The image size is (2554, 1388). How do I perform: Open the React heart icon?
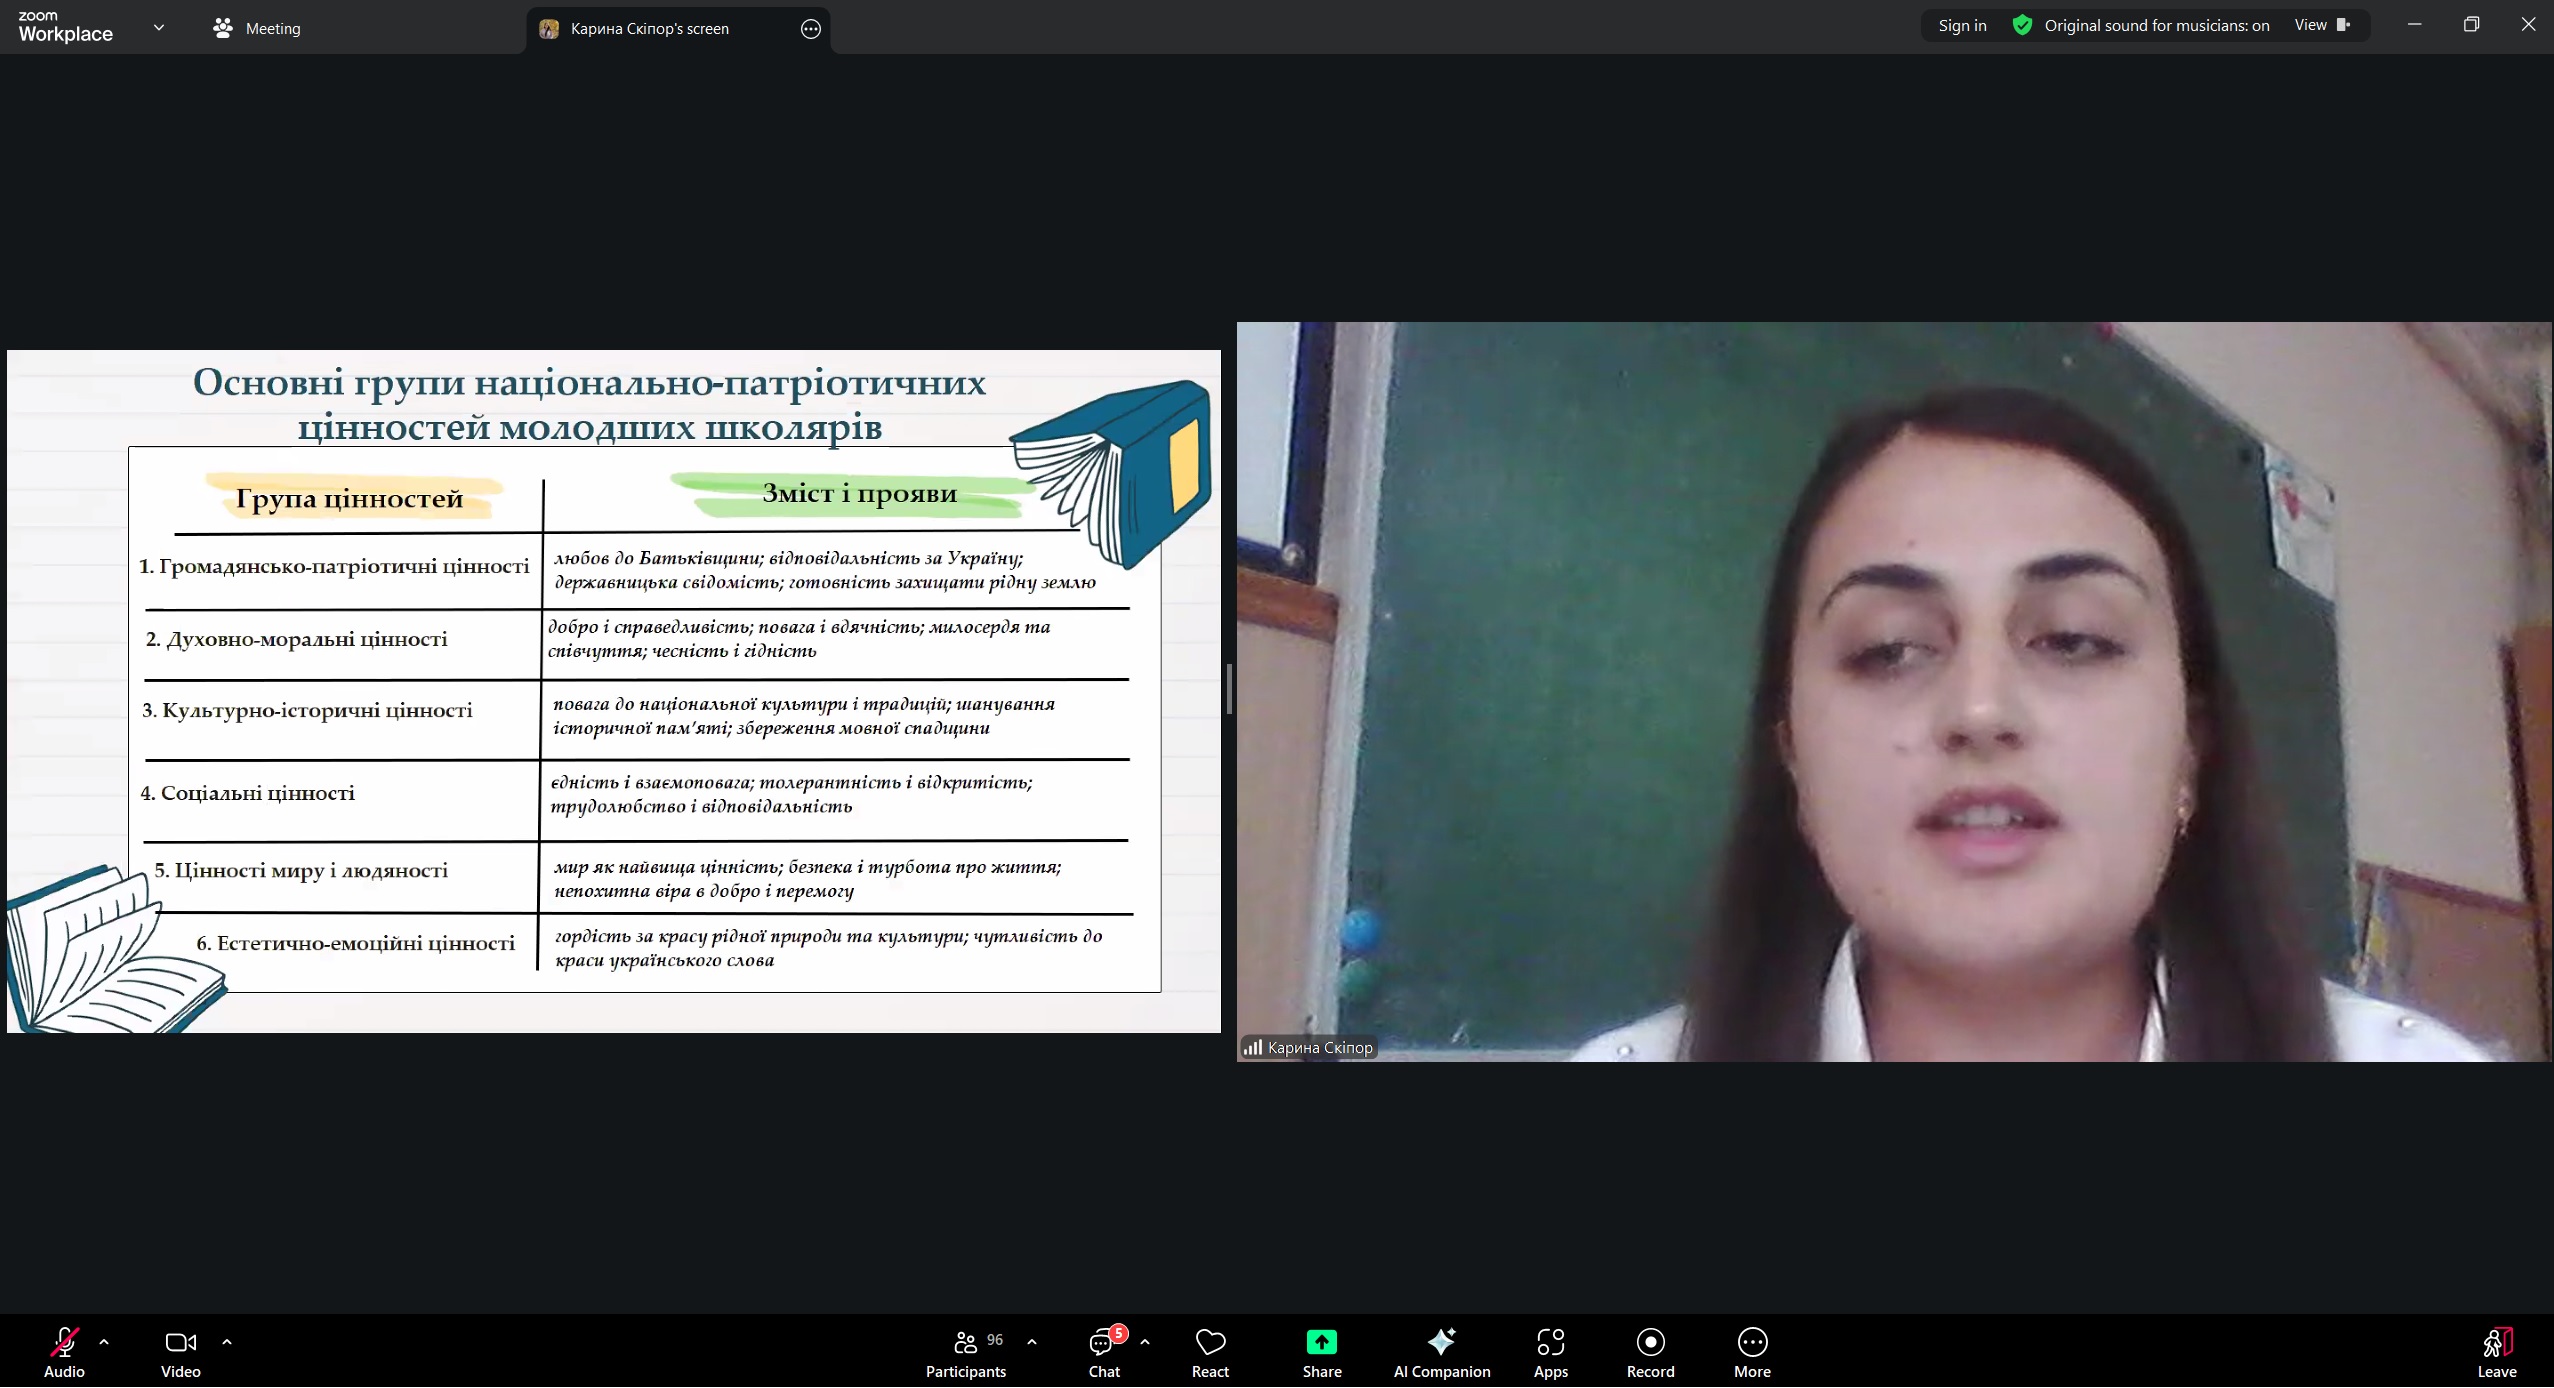[1210, 1343]
